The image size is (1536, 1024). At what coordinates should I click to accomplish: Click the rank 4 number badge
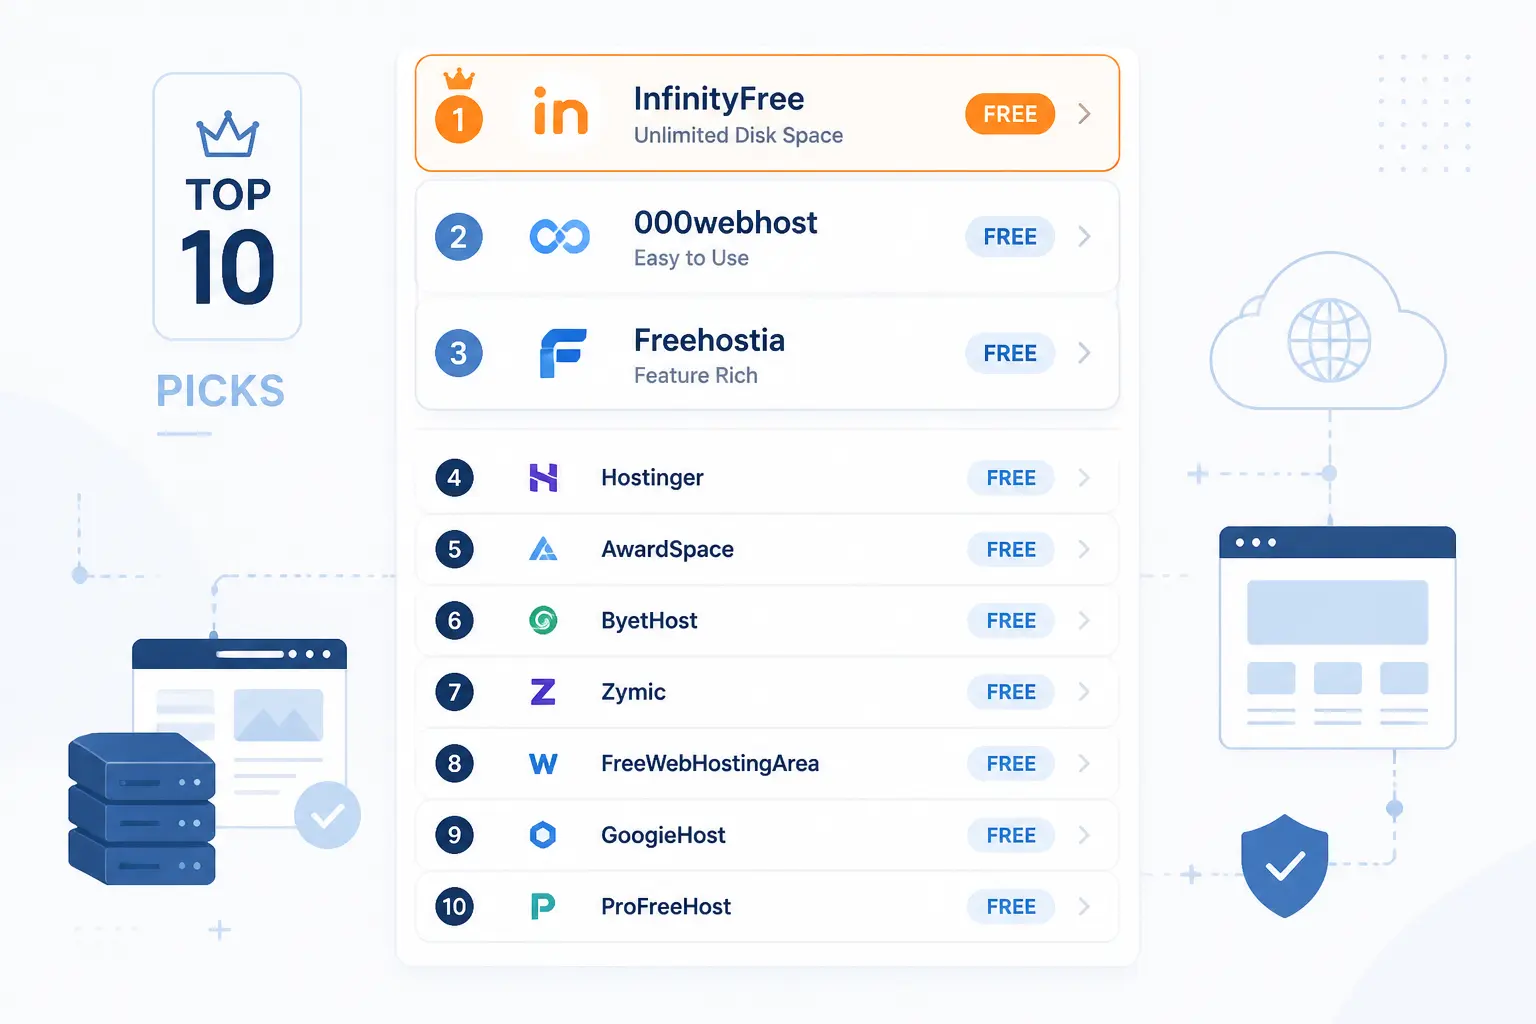tap(454, 478)
